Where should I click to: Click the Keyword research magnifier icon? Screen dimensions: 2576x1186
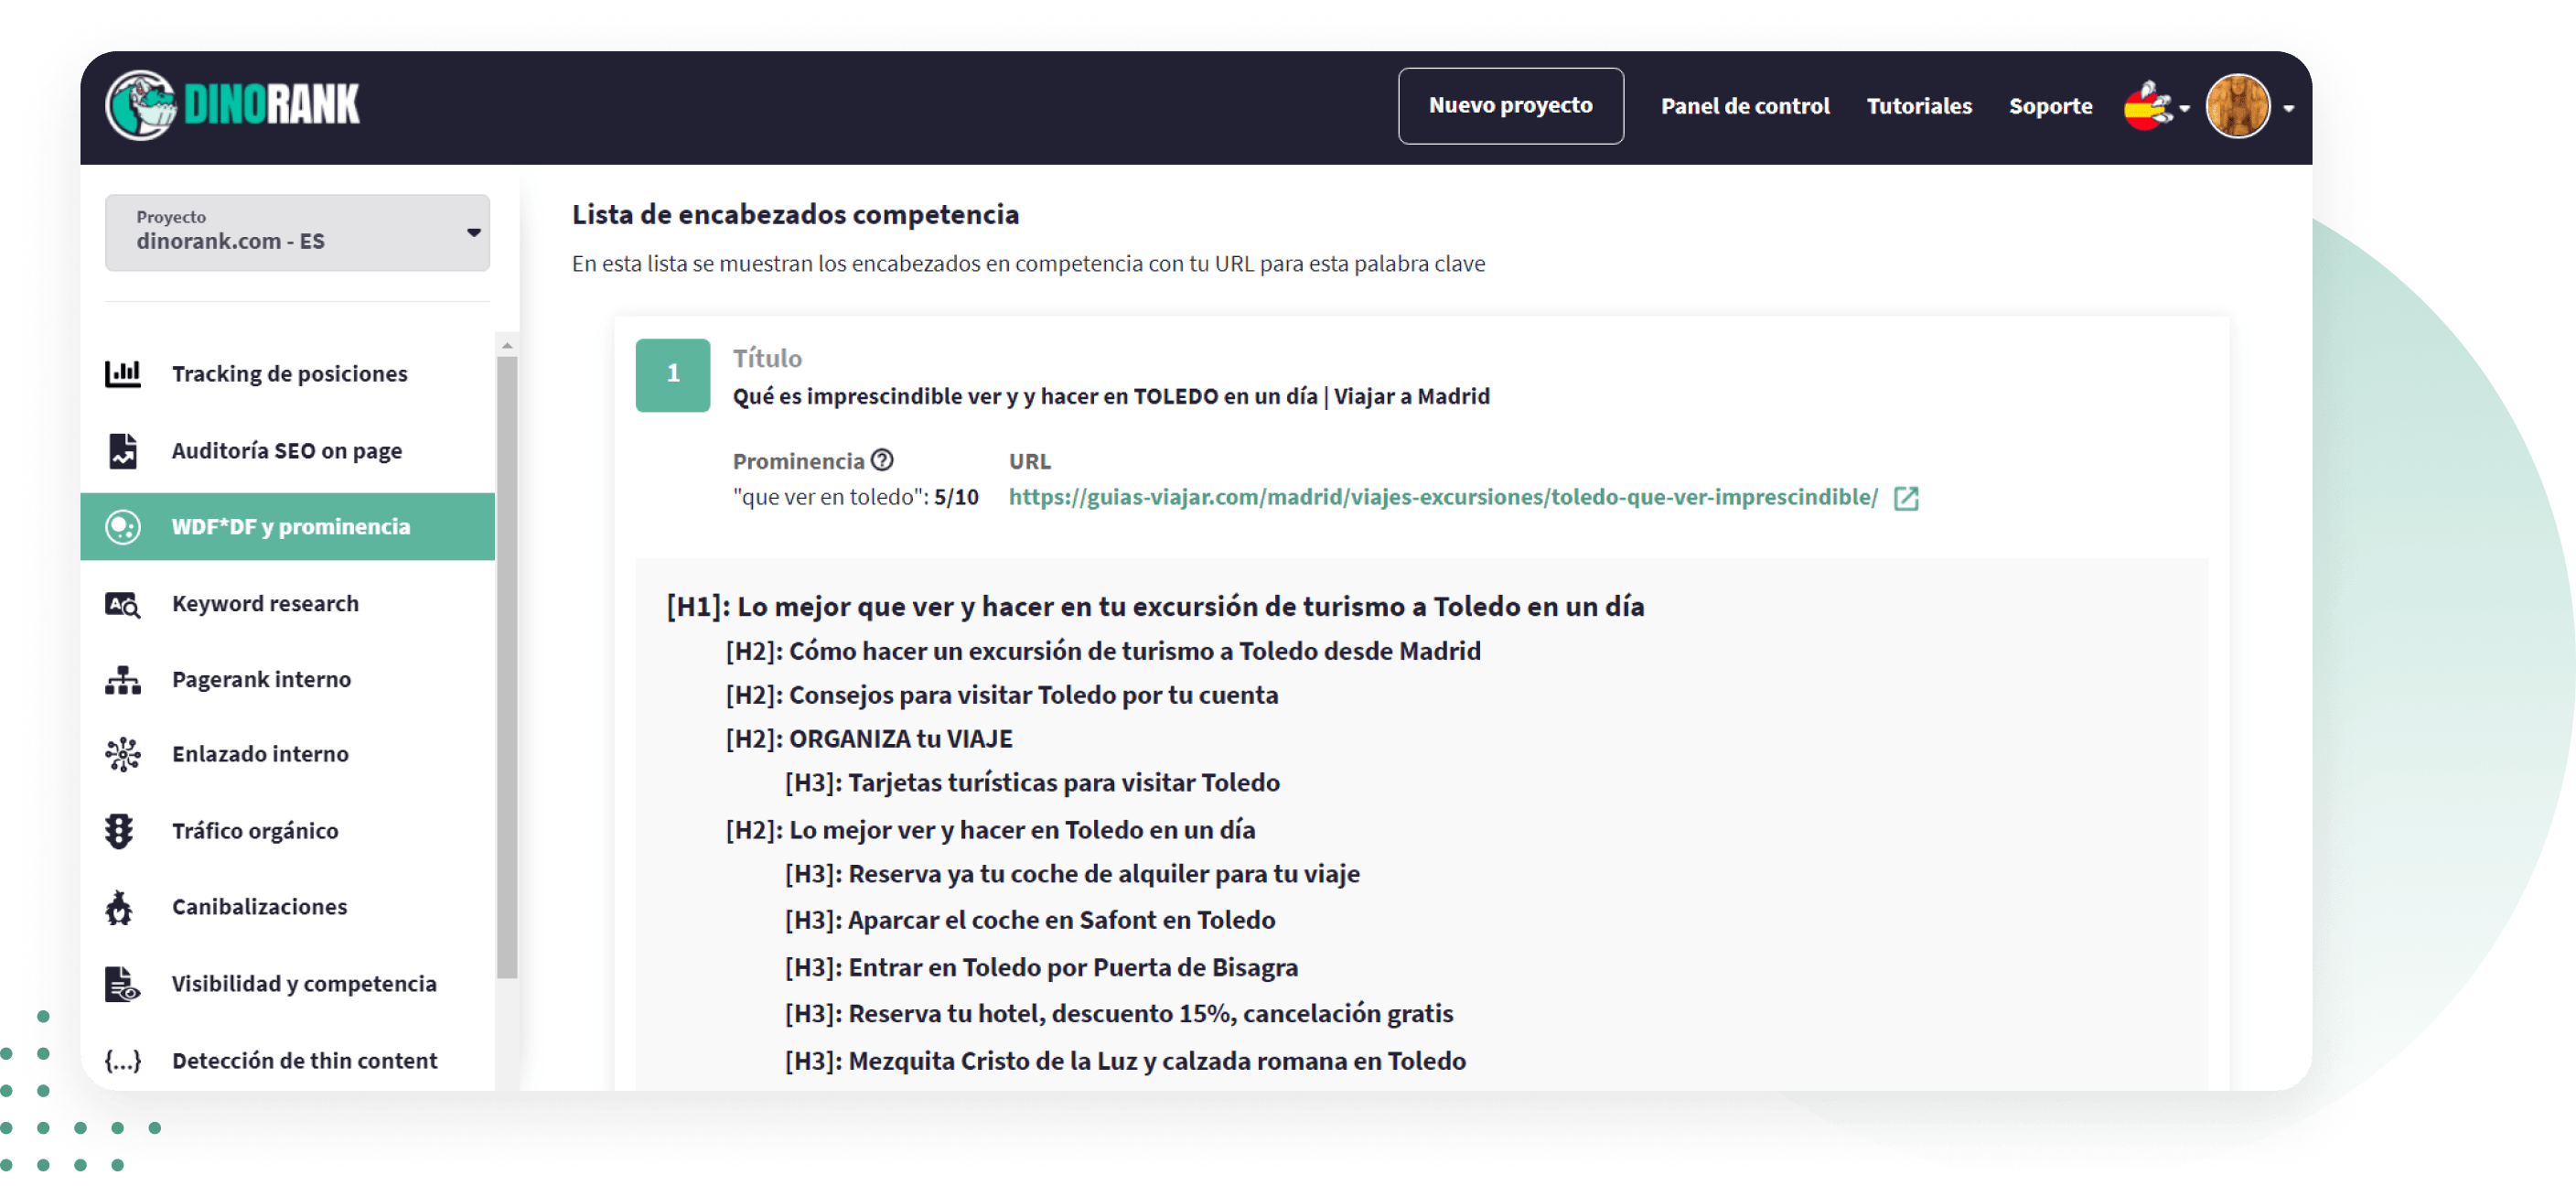123,603
